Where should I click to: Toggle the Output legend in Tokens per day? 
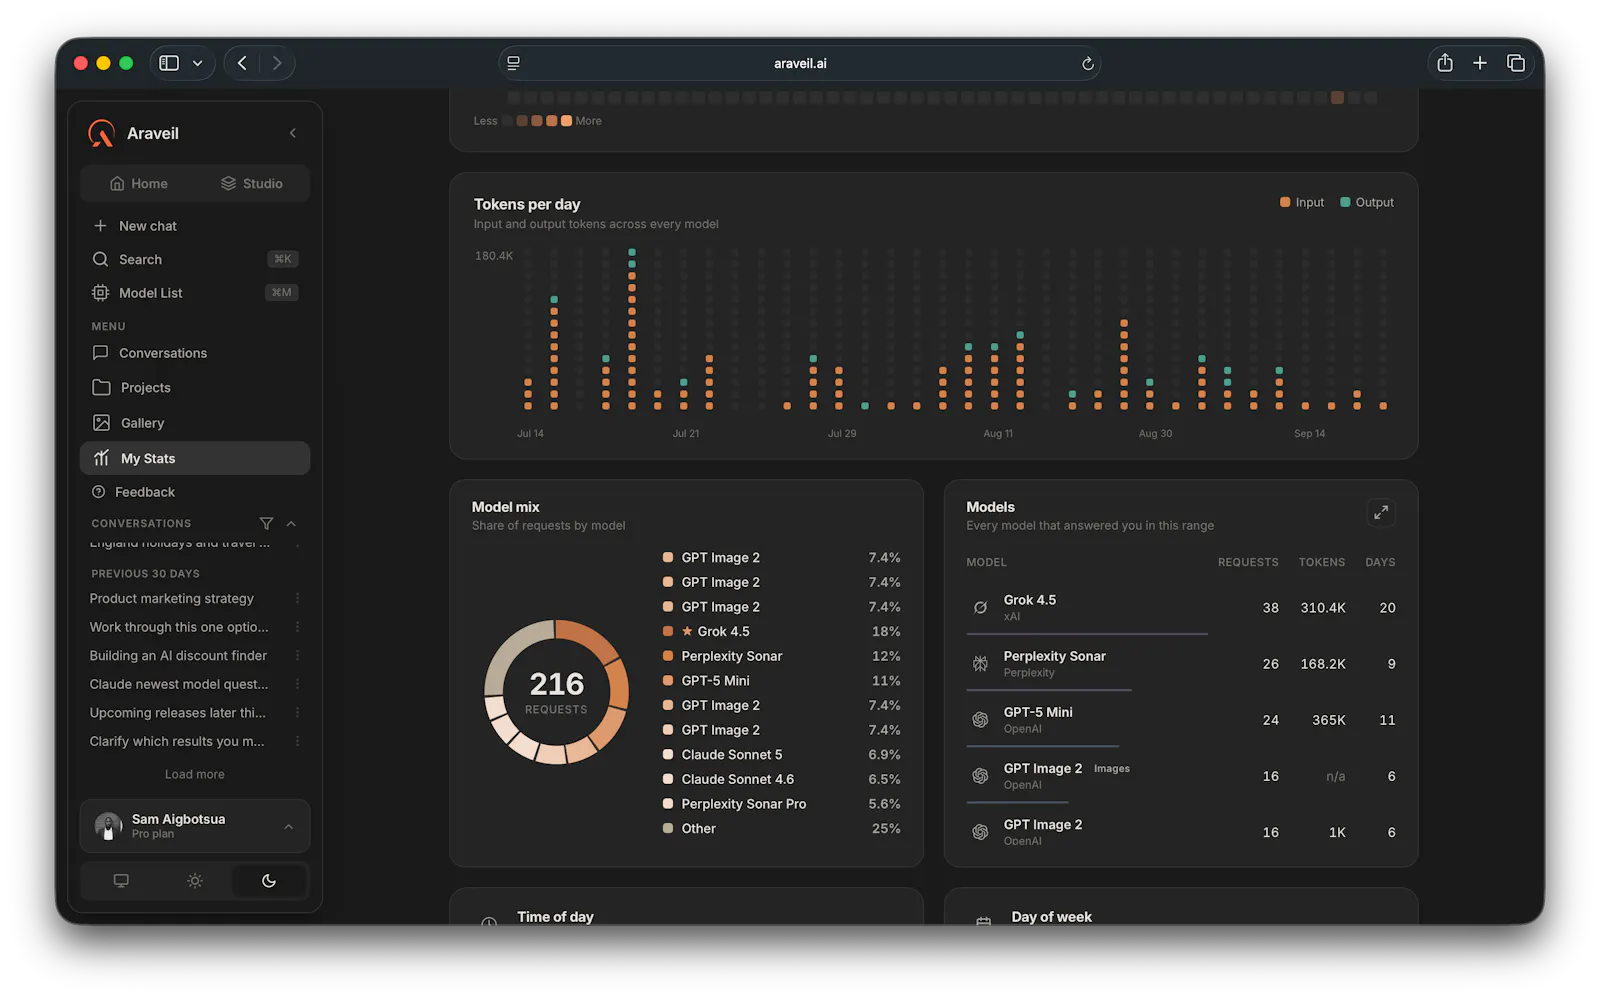[x=1367, y=202]
